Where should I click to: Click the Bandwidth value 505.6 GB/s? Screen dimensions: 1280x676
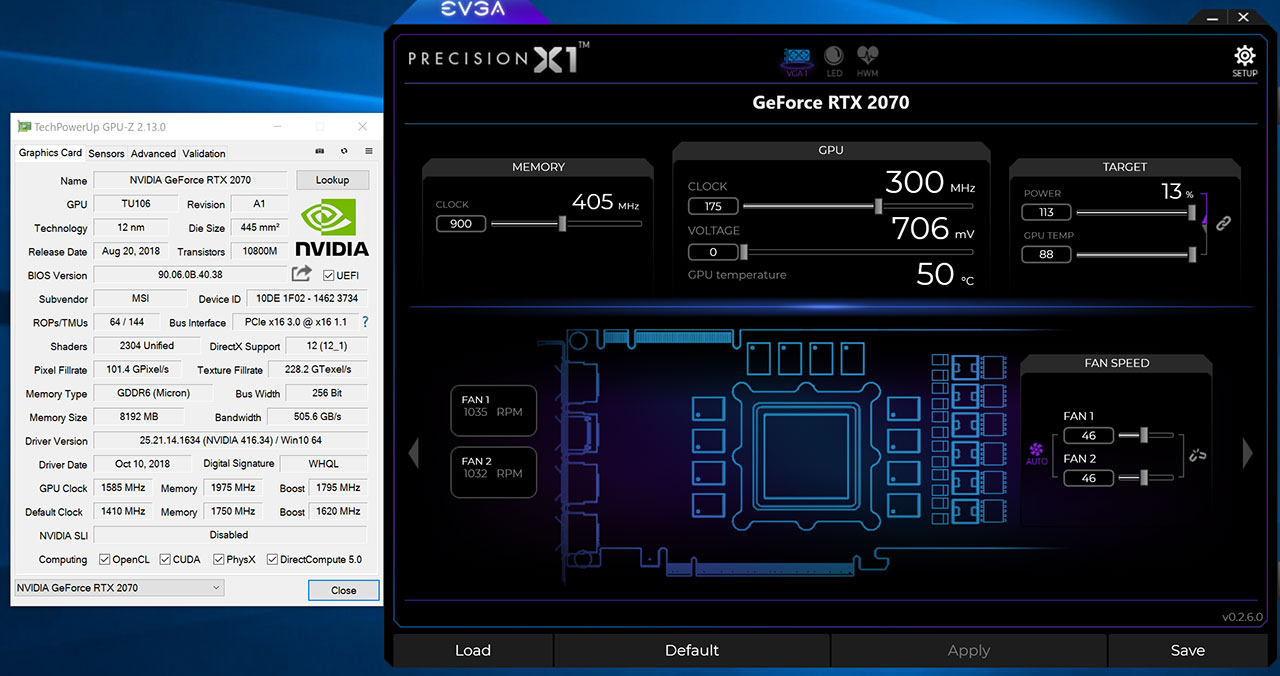tap(316, 417)
